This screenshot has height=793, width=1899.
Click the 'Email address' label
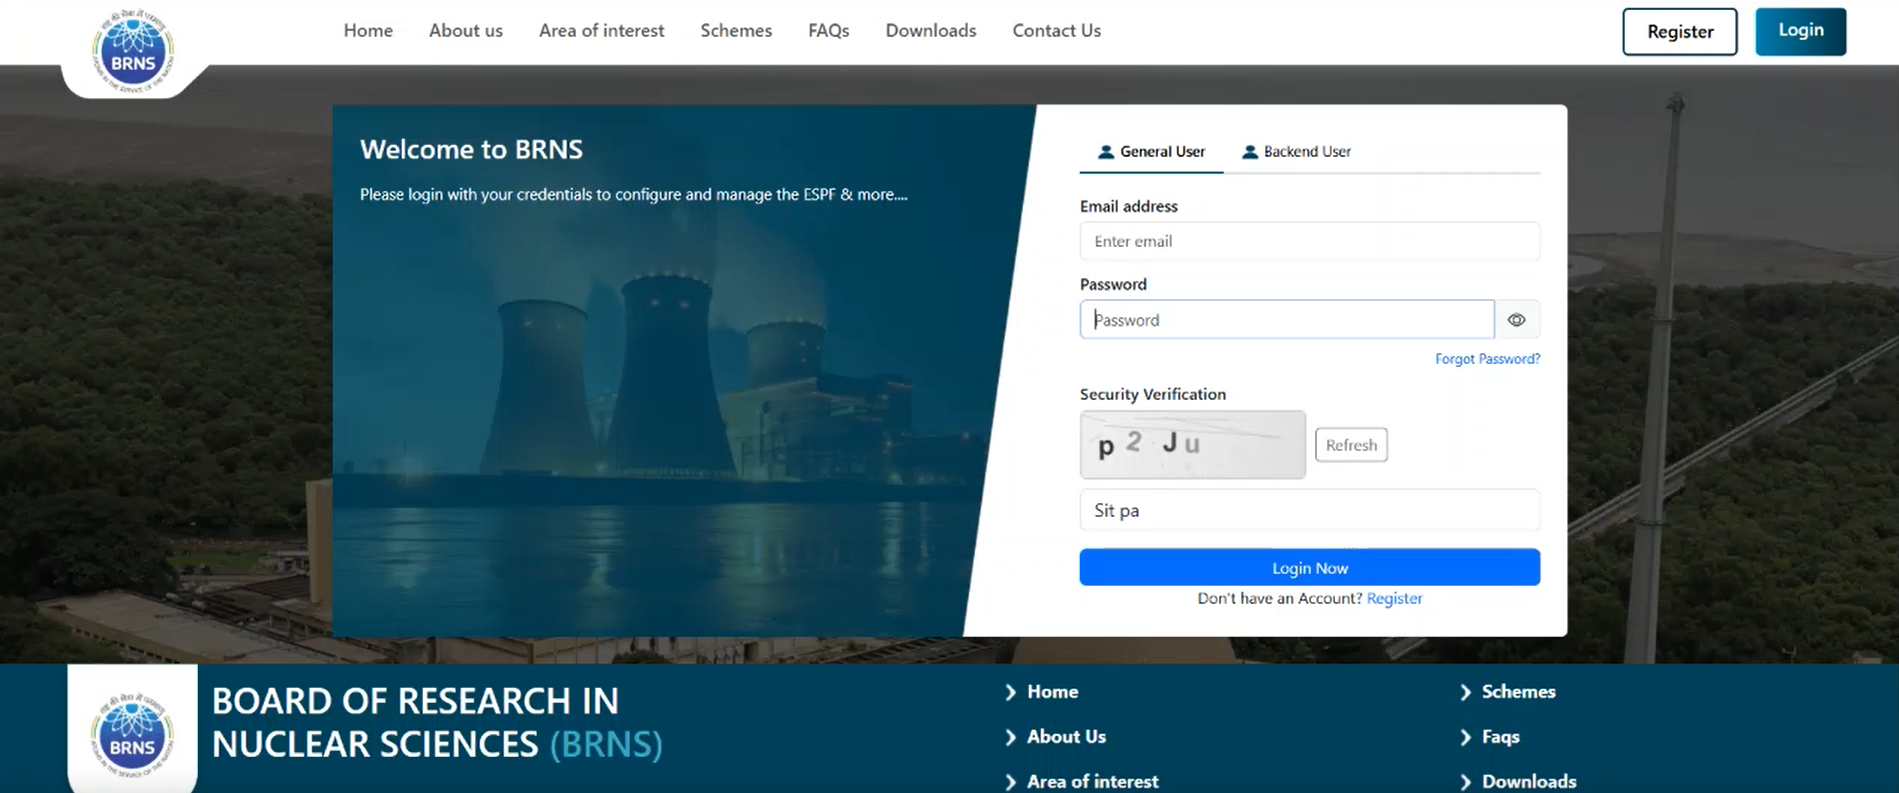[x=1129, y=206]
